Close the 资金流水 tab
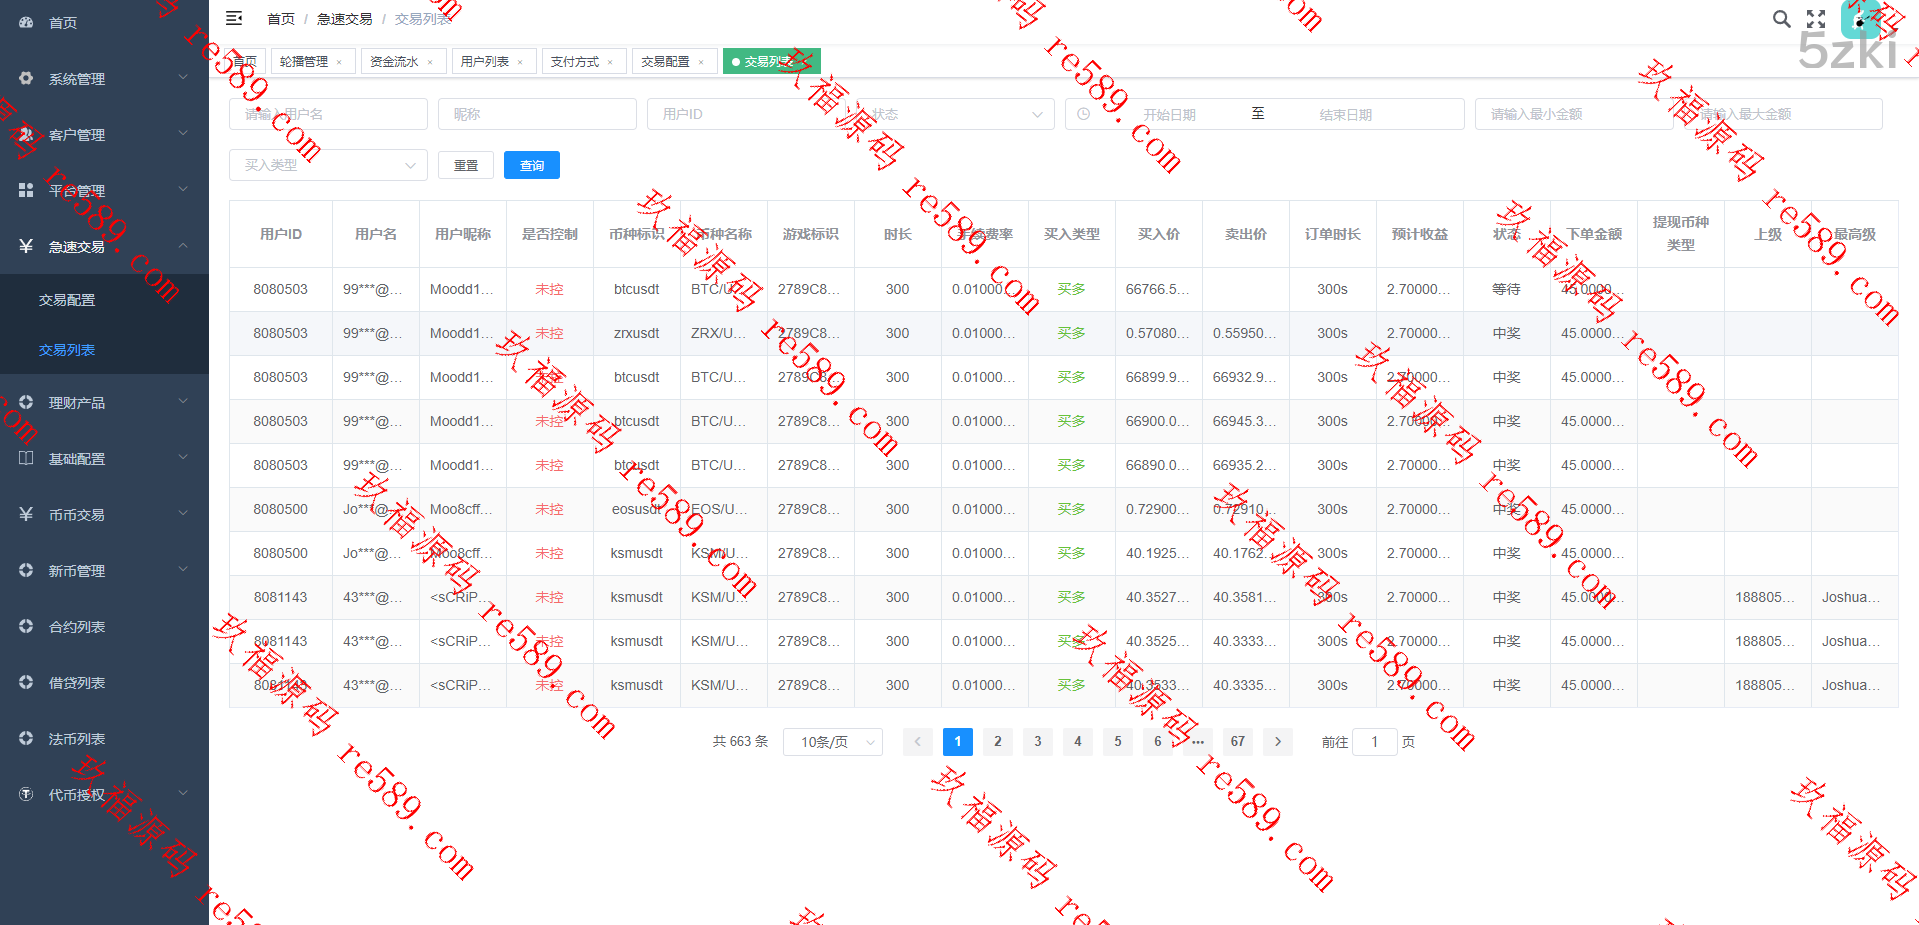The width and height of the screenshot is (1919, 925). point(430,62)
